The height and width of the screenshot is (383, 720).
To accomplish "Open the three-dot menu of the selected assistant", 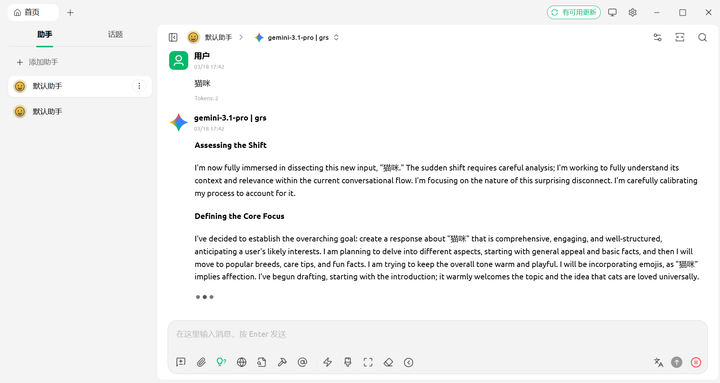I will coord(139,86).
